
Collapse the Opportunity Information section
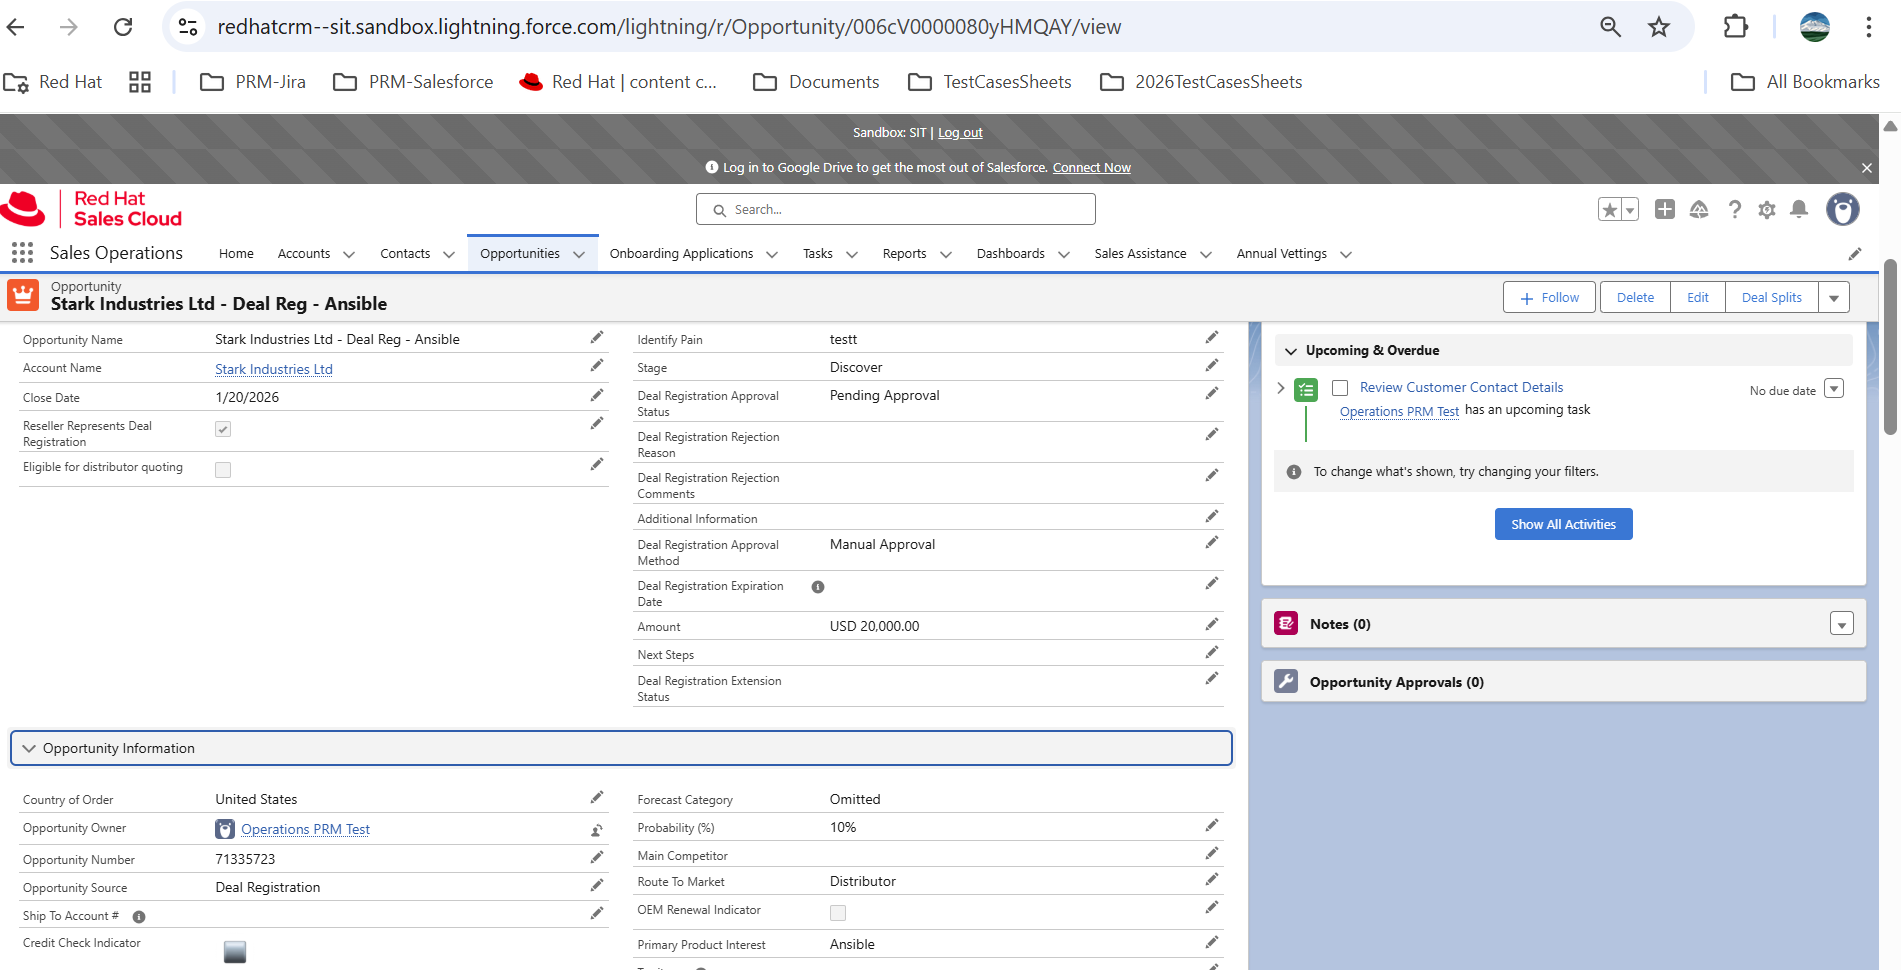click(x=29, y=748)
